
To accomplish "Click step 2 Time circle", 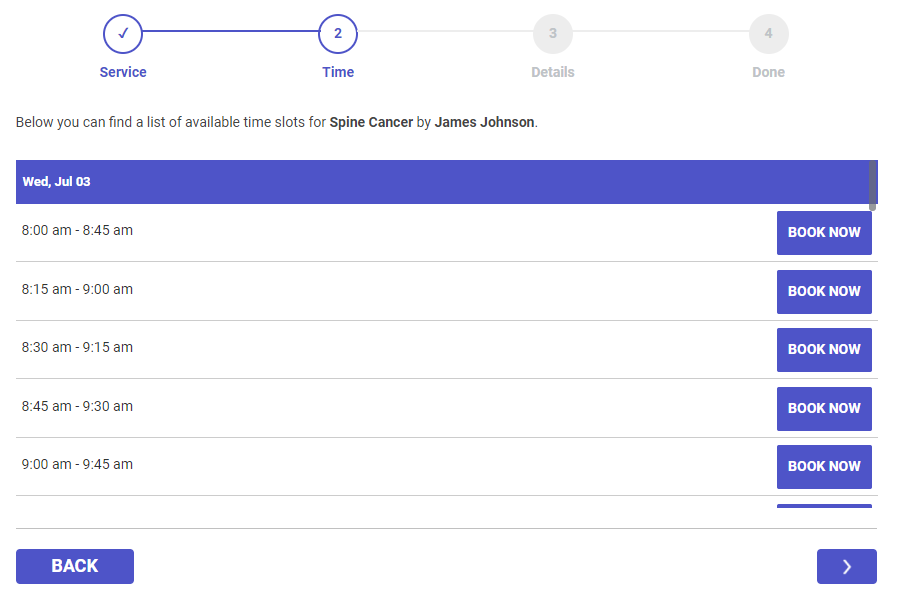I will (x=338, y=33).
